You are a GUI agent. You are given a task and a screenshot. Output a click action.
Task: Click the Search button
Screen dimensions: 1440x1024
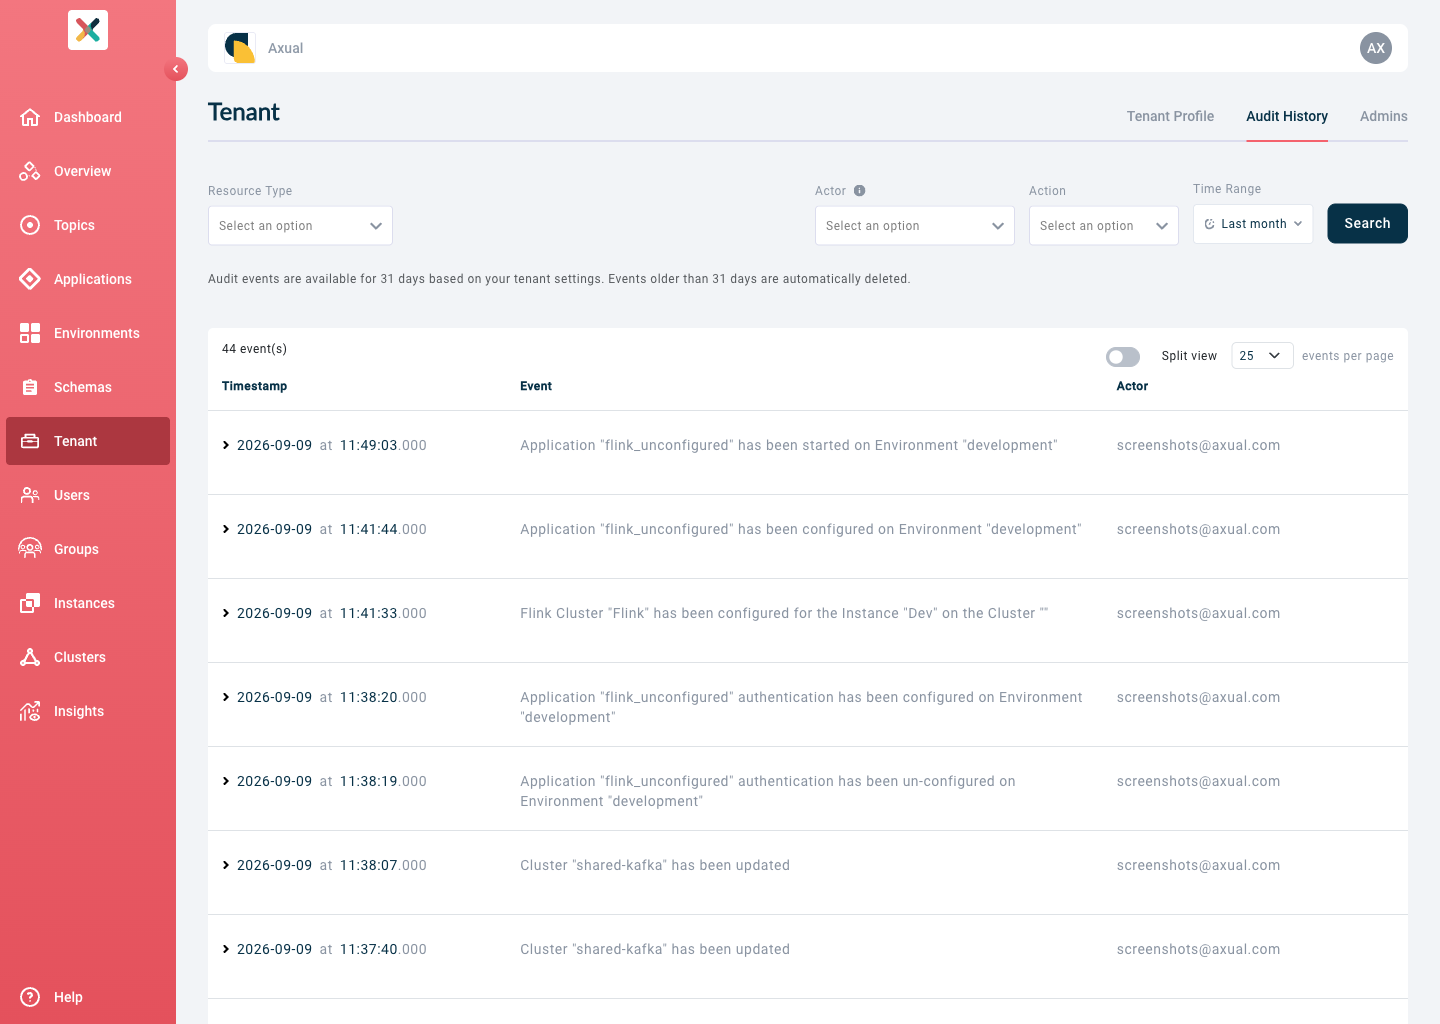click(x=1367, y=223)
